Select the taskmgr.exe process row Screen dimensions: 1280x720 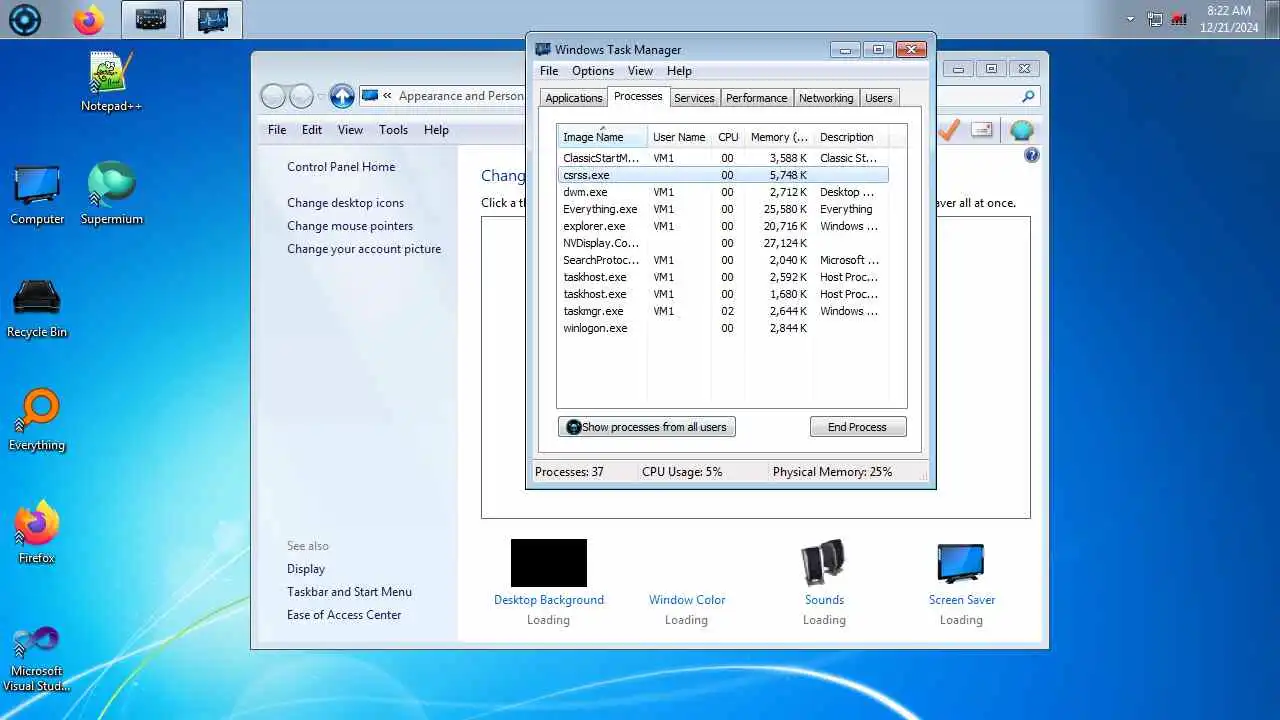723,311
